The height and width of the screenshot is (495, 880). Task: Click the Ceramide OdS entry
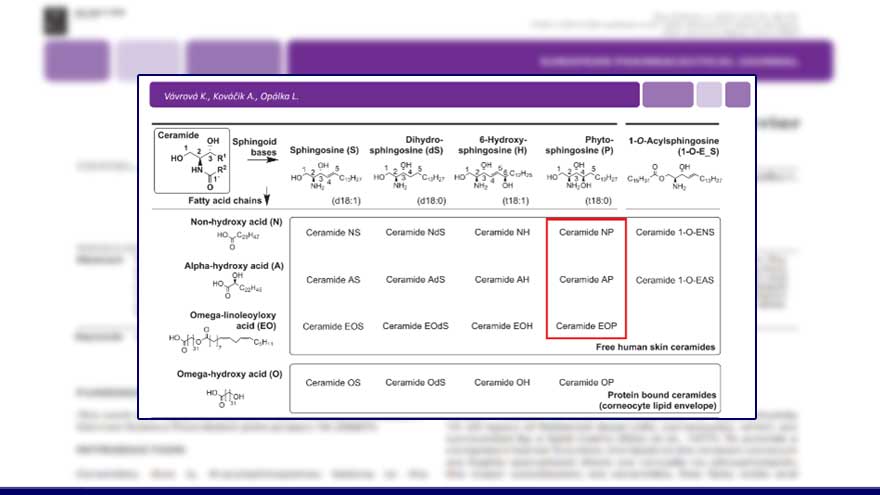point(415,382)
